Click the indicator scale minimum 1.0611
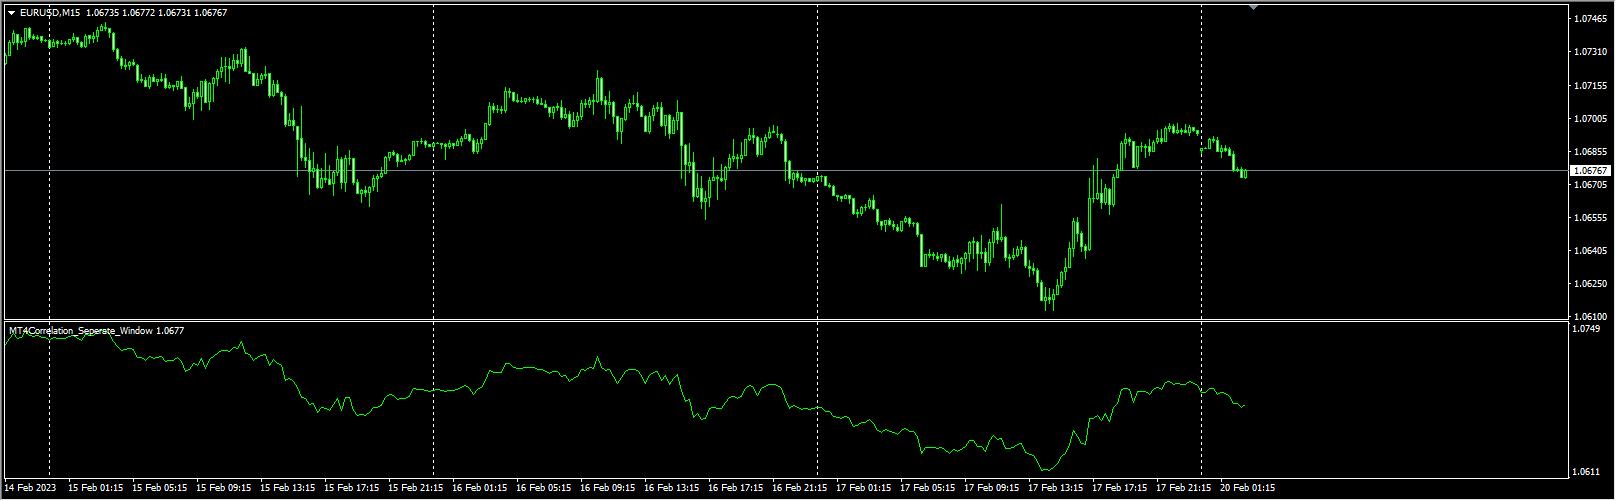 point(1587,471)
